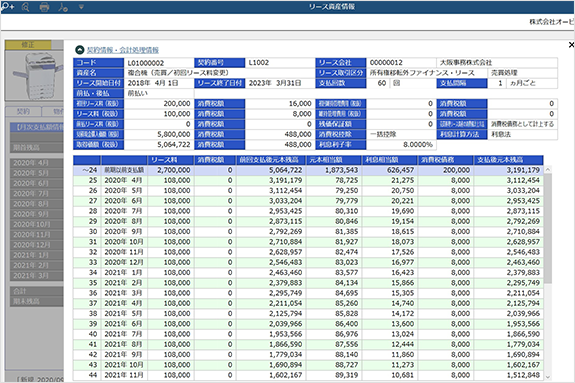Click the 利息計算方法 value 利息法
Image resolution: width=575 pixels, height=383 pixels.
pyautogui.click(x=523, y=135)
